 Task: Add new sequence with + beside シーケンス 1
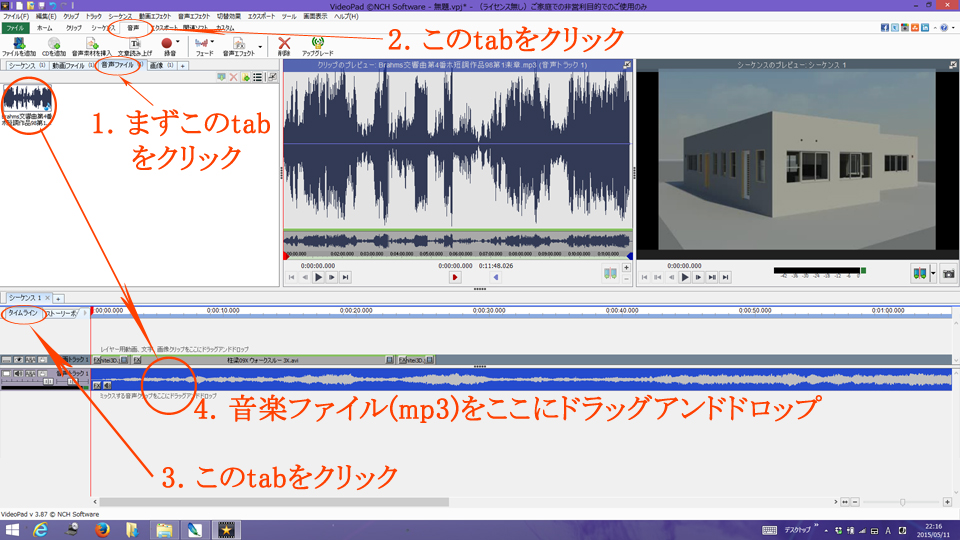[58, 298]
